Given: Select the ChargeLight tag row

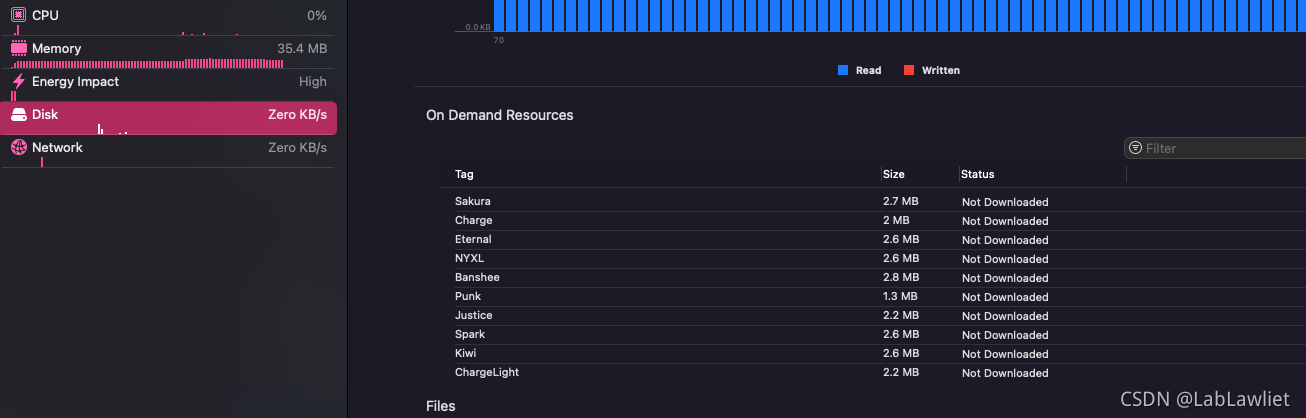Looking at the screenshot, I should (872, 372).
